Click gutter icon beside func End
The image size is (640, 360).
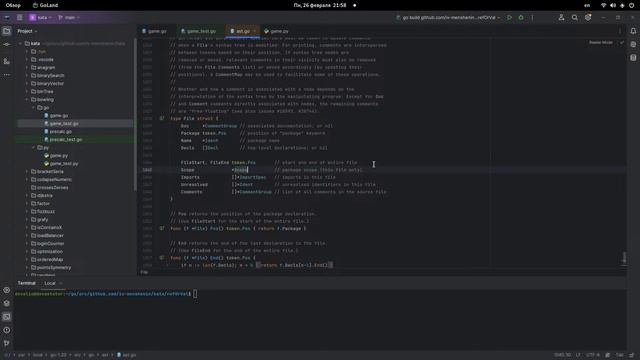pyautogui.click(x=162, y=258)
